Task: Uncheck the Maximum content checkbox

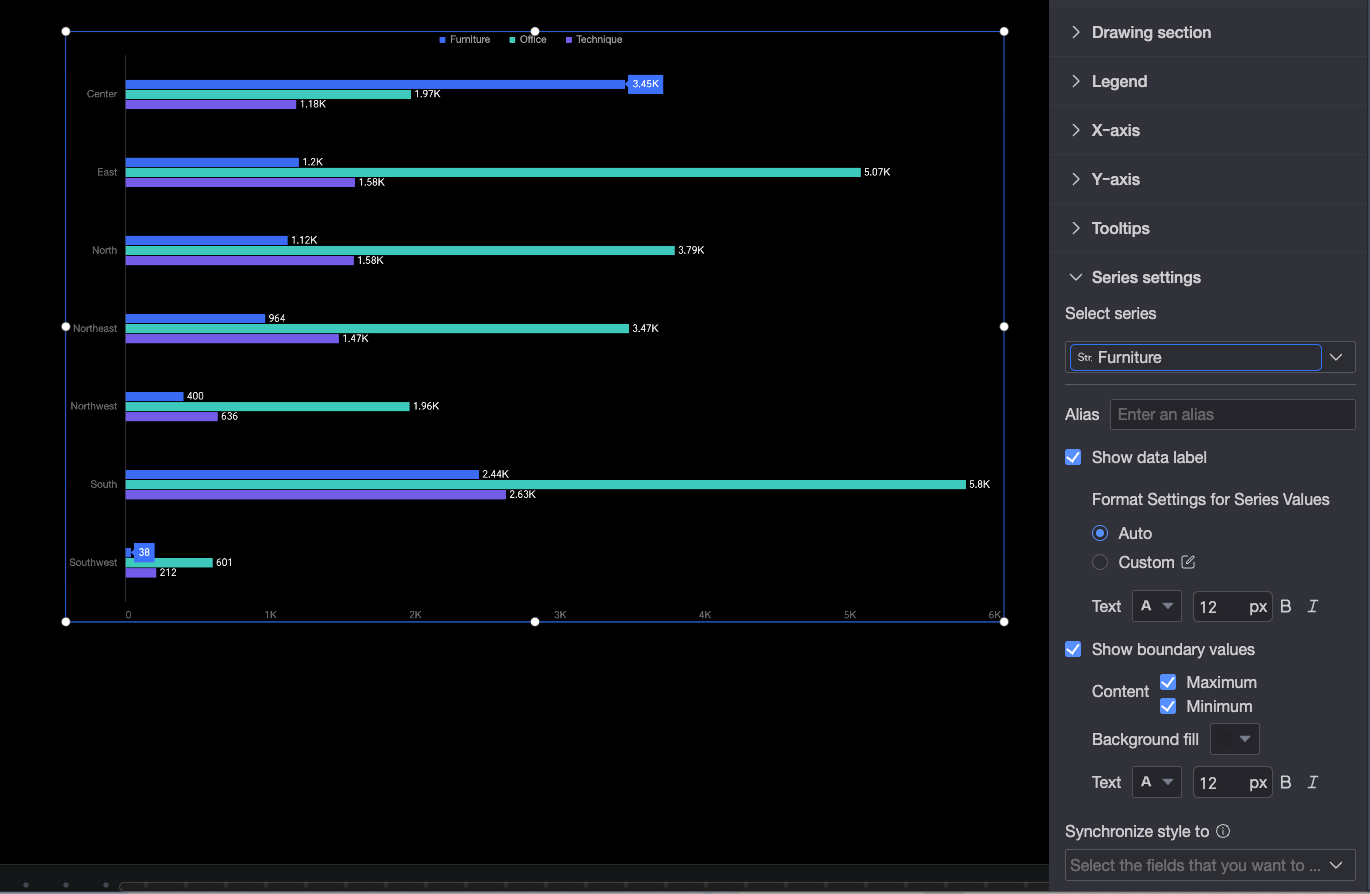Action: click(1168, 682)
